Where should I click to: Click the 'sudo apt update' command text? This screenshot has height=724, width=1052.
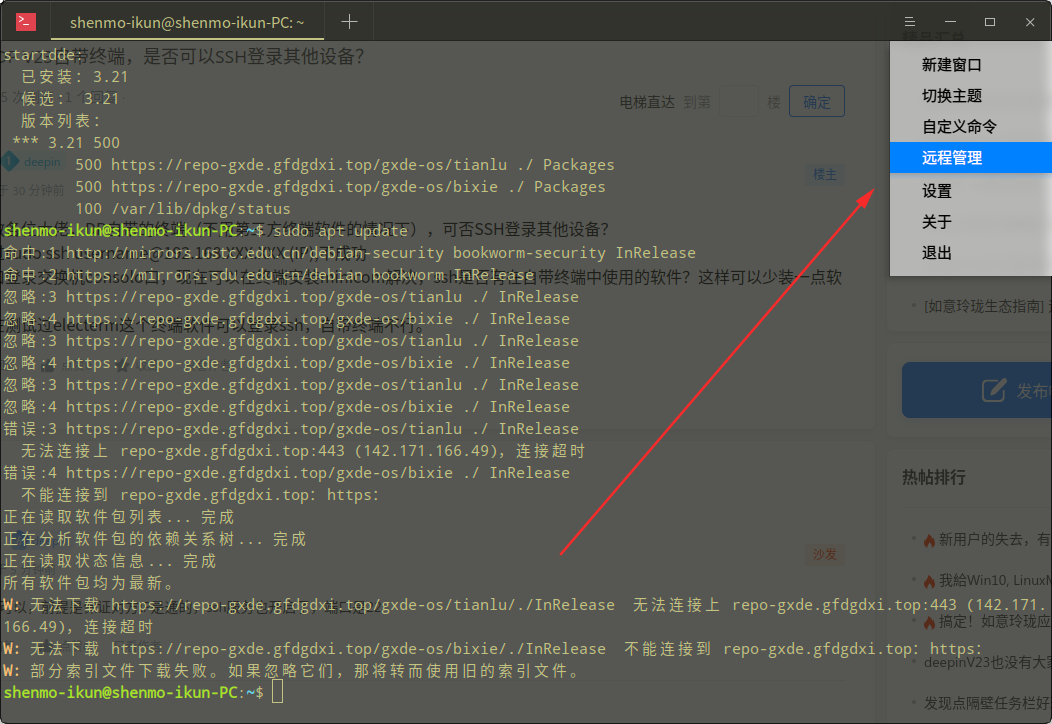pos(340,231)
